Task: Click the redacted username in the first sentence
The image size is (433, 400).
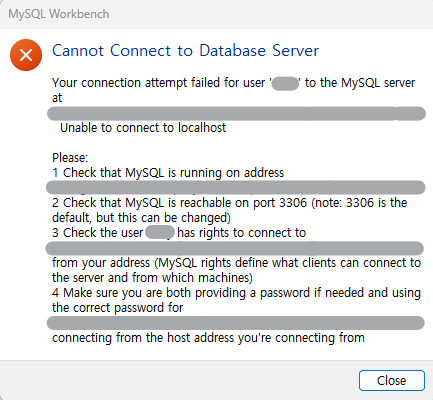Action: point(285,83)
